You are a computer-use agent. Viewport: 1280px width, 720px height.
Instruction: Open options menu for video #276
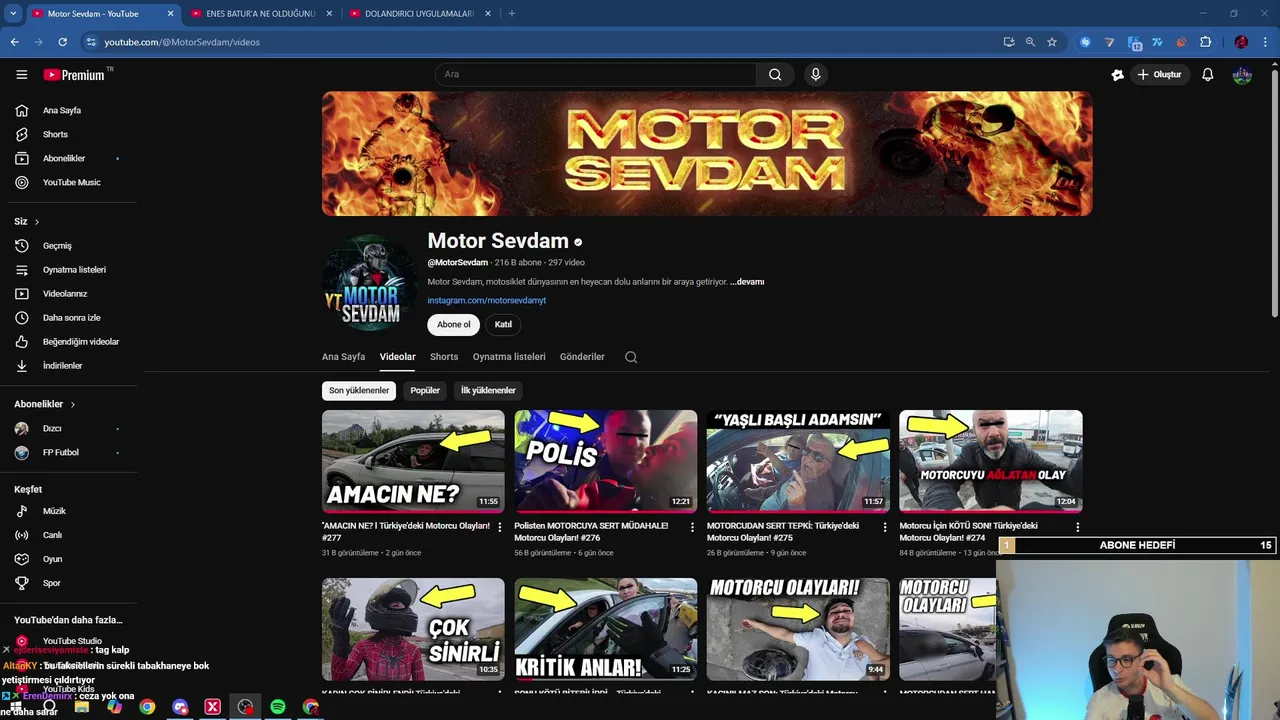pyautogui.click(x=692, y=527)
